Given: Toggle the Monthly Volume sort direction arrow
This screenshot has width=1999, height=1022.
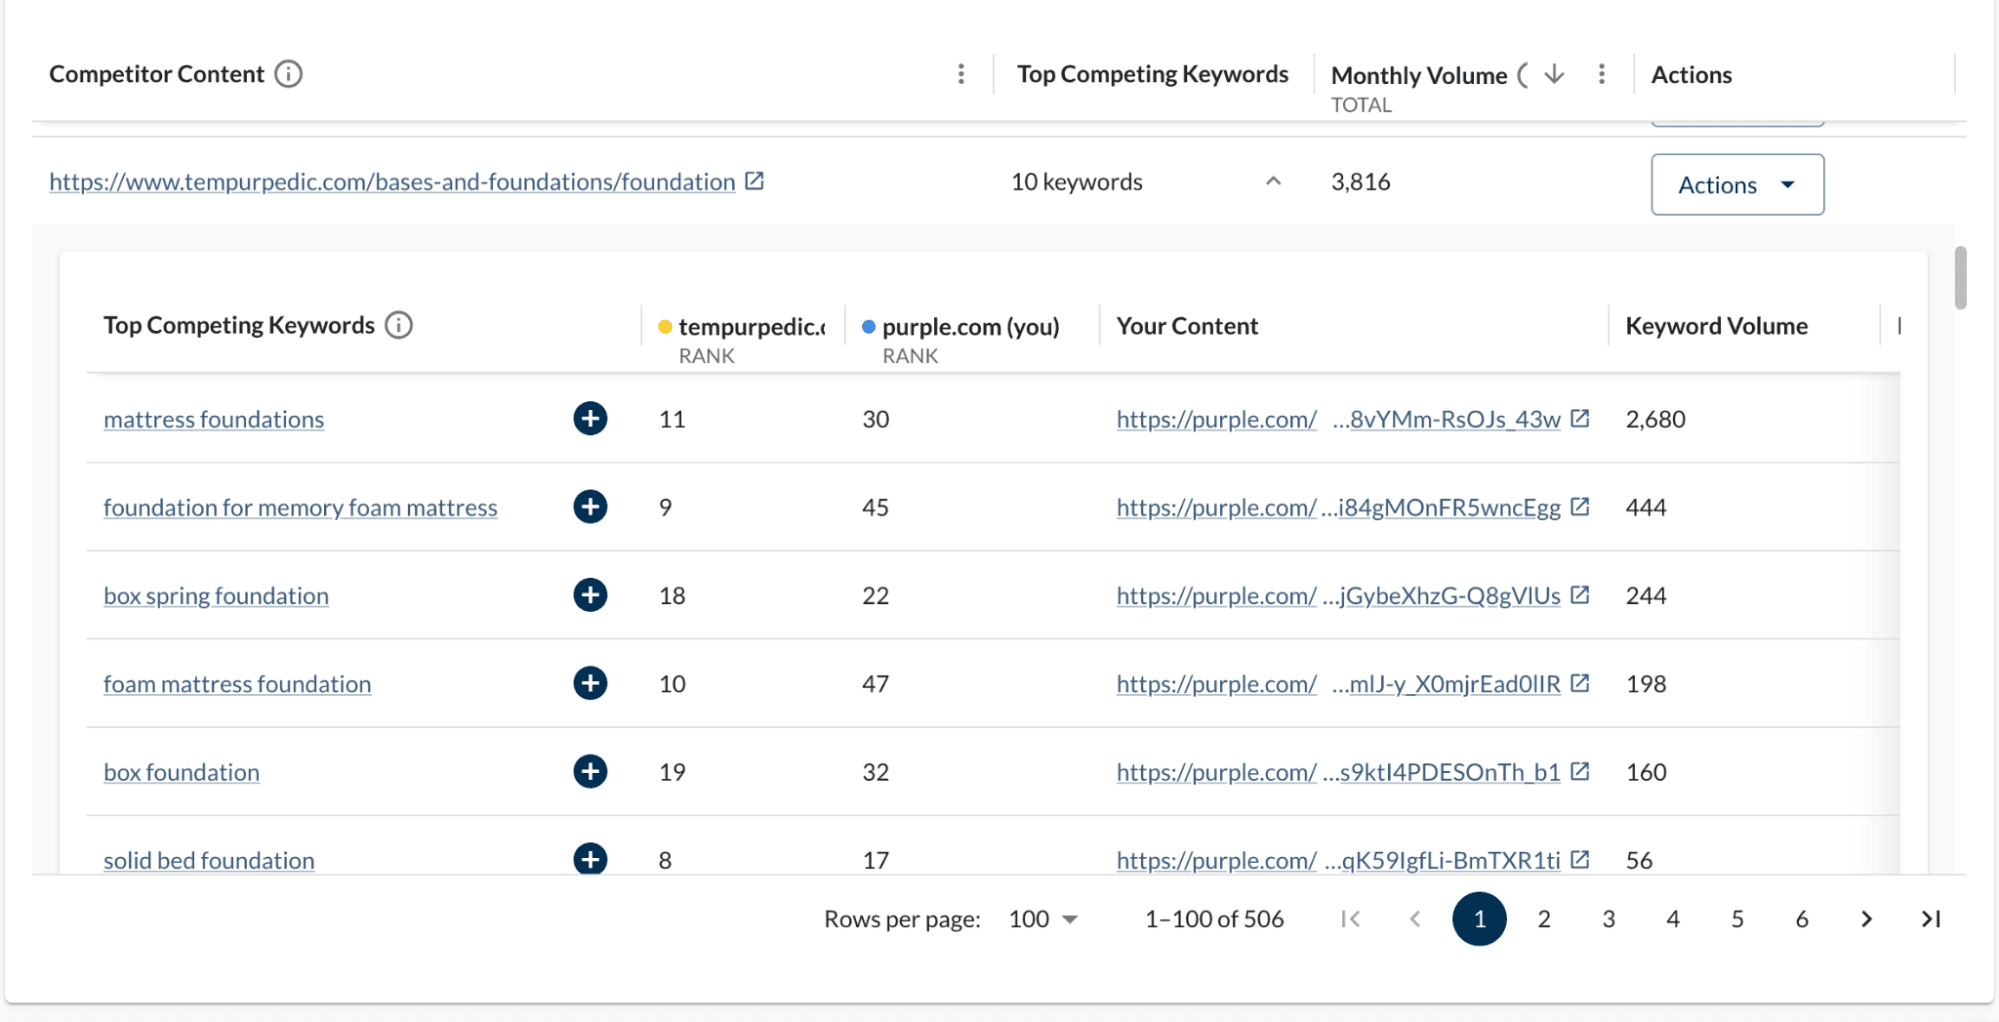Looking at the screenshot, I should tap(1553, 74).
